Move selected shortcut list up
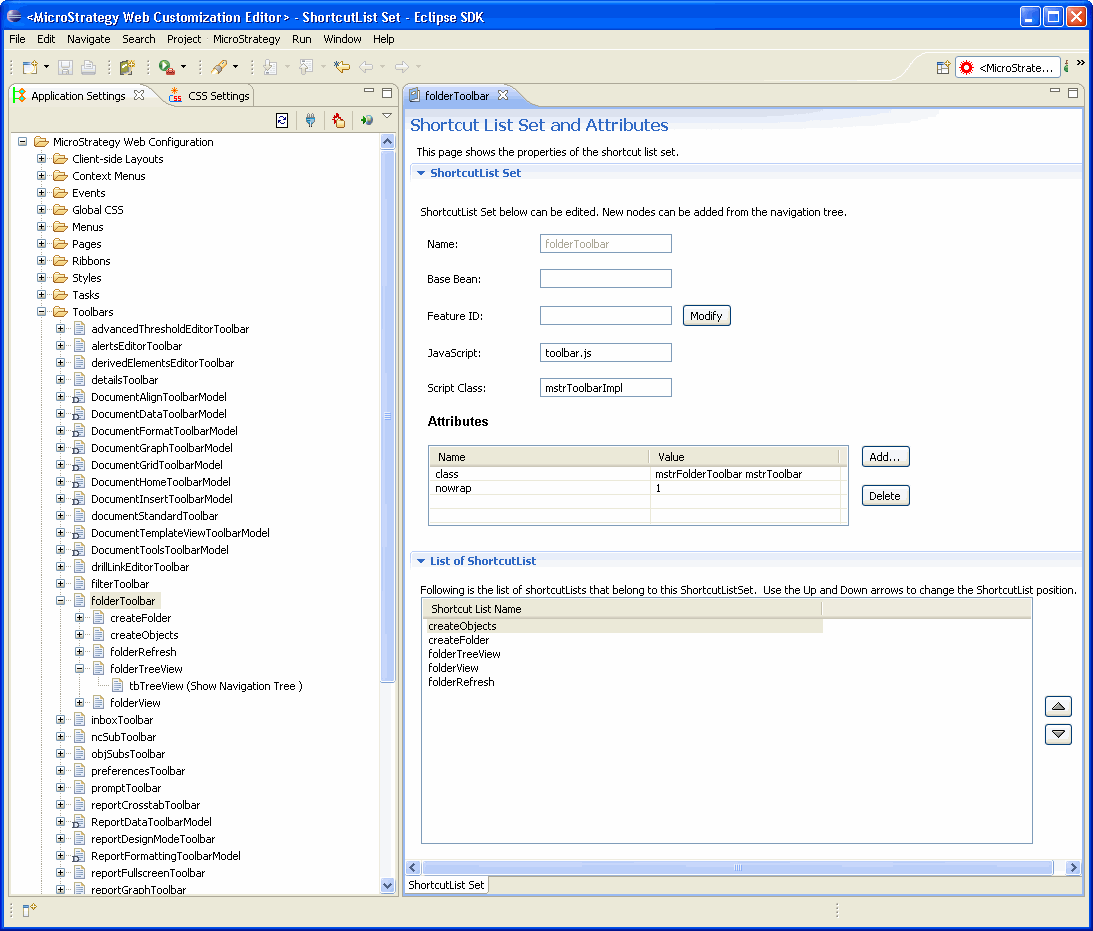Image resolution: width=1093 pixels, height=931 pixels. pyautogui.click(x=1058, y=707)
